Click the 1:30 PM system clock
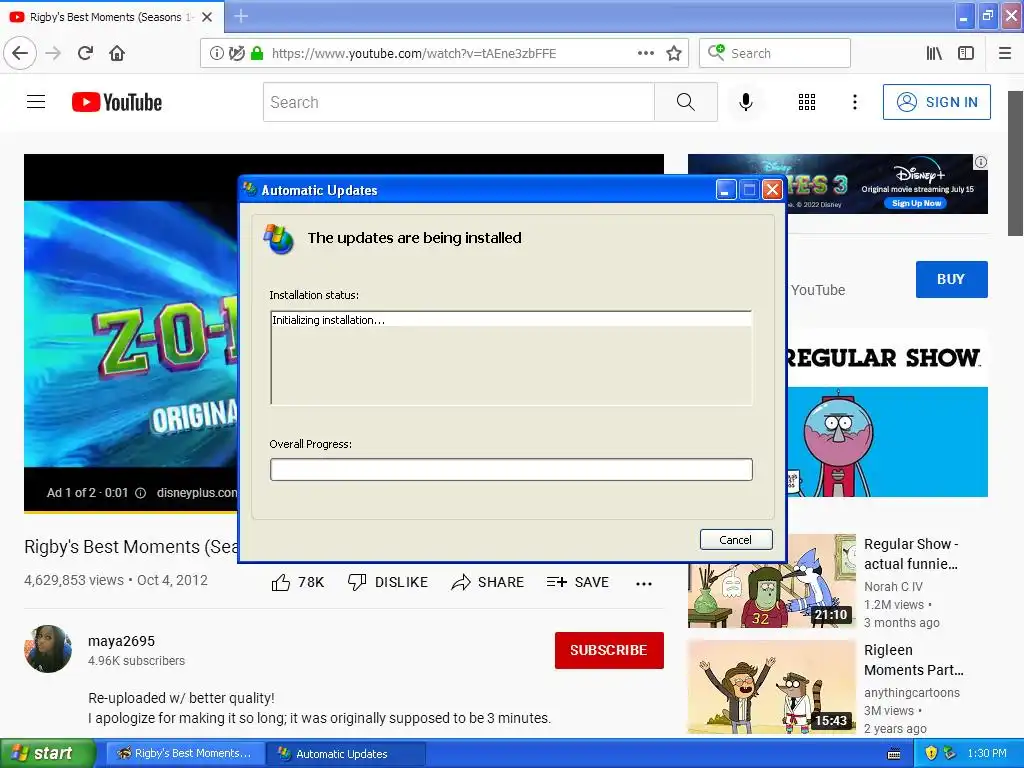Screen dimensions: 1024x768 (987, 754)
